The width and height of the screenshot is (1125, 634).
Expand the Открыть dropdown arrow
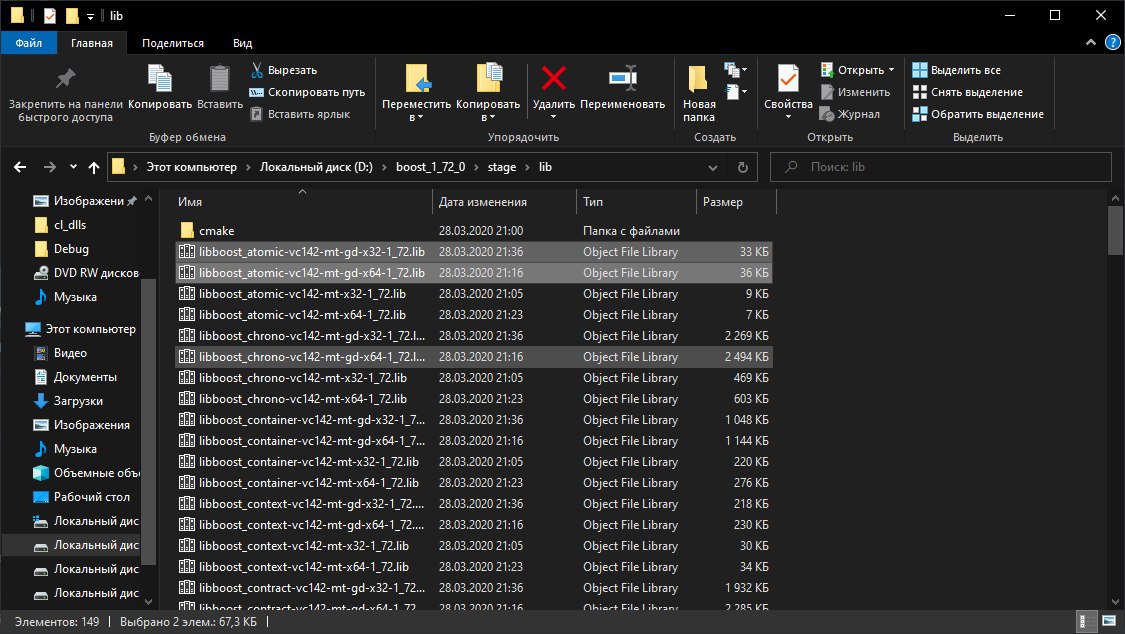click(891, 70)
